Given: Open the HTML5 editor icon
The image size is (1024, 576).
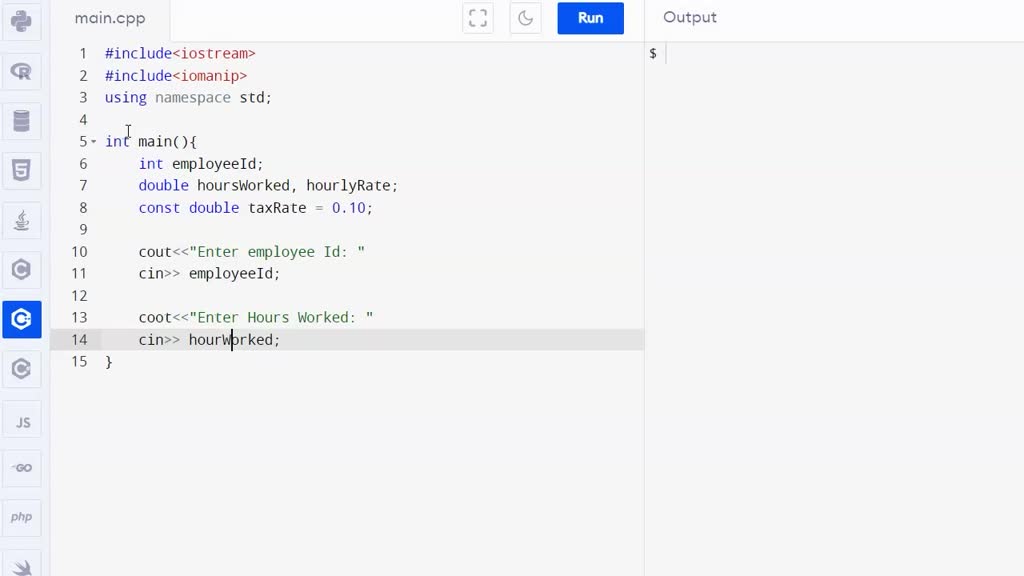Looking at the screenshot, I should [22, 170].
